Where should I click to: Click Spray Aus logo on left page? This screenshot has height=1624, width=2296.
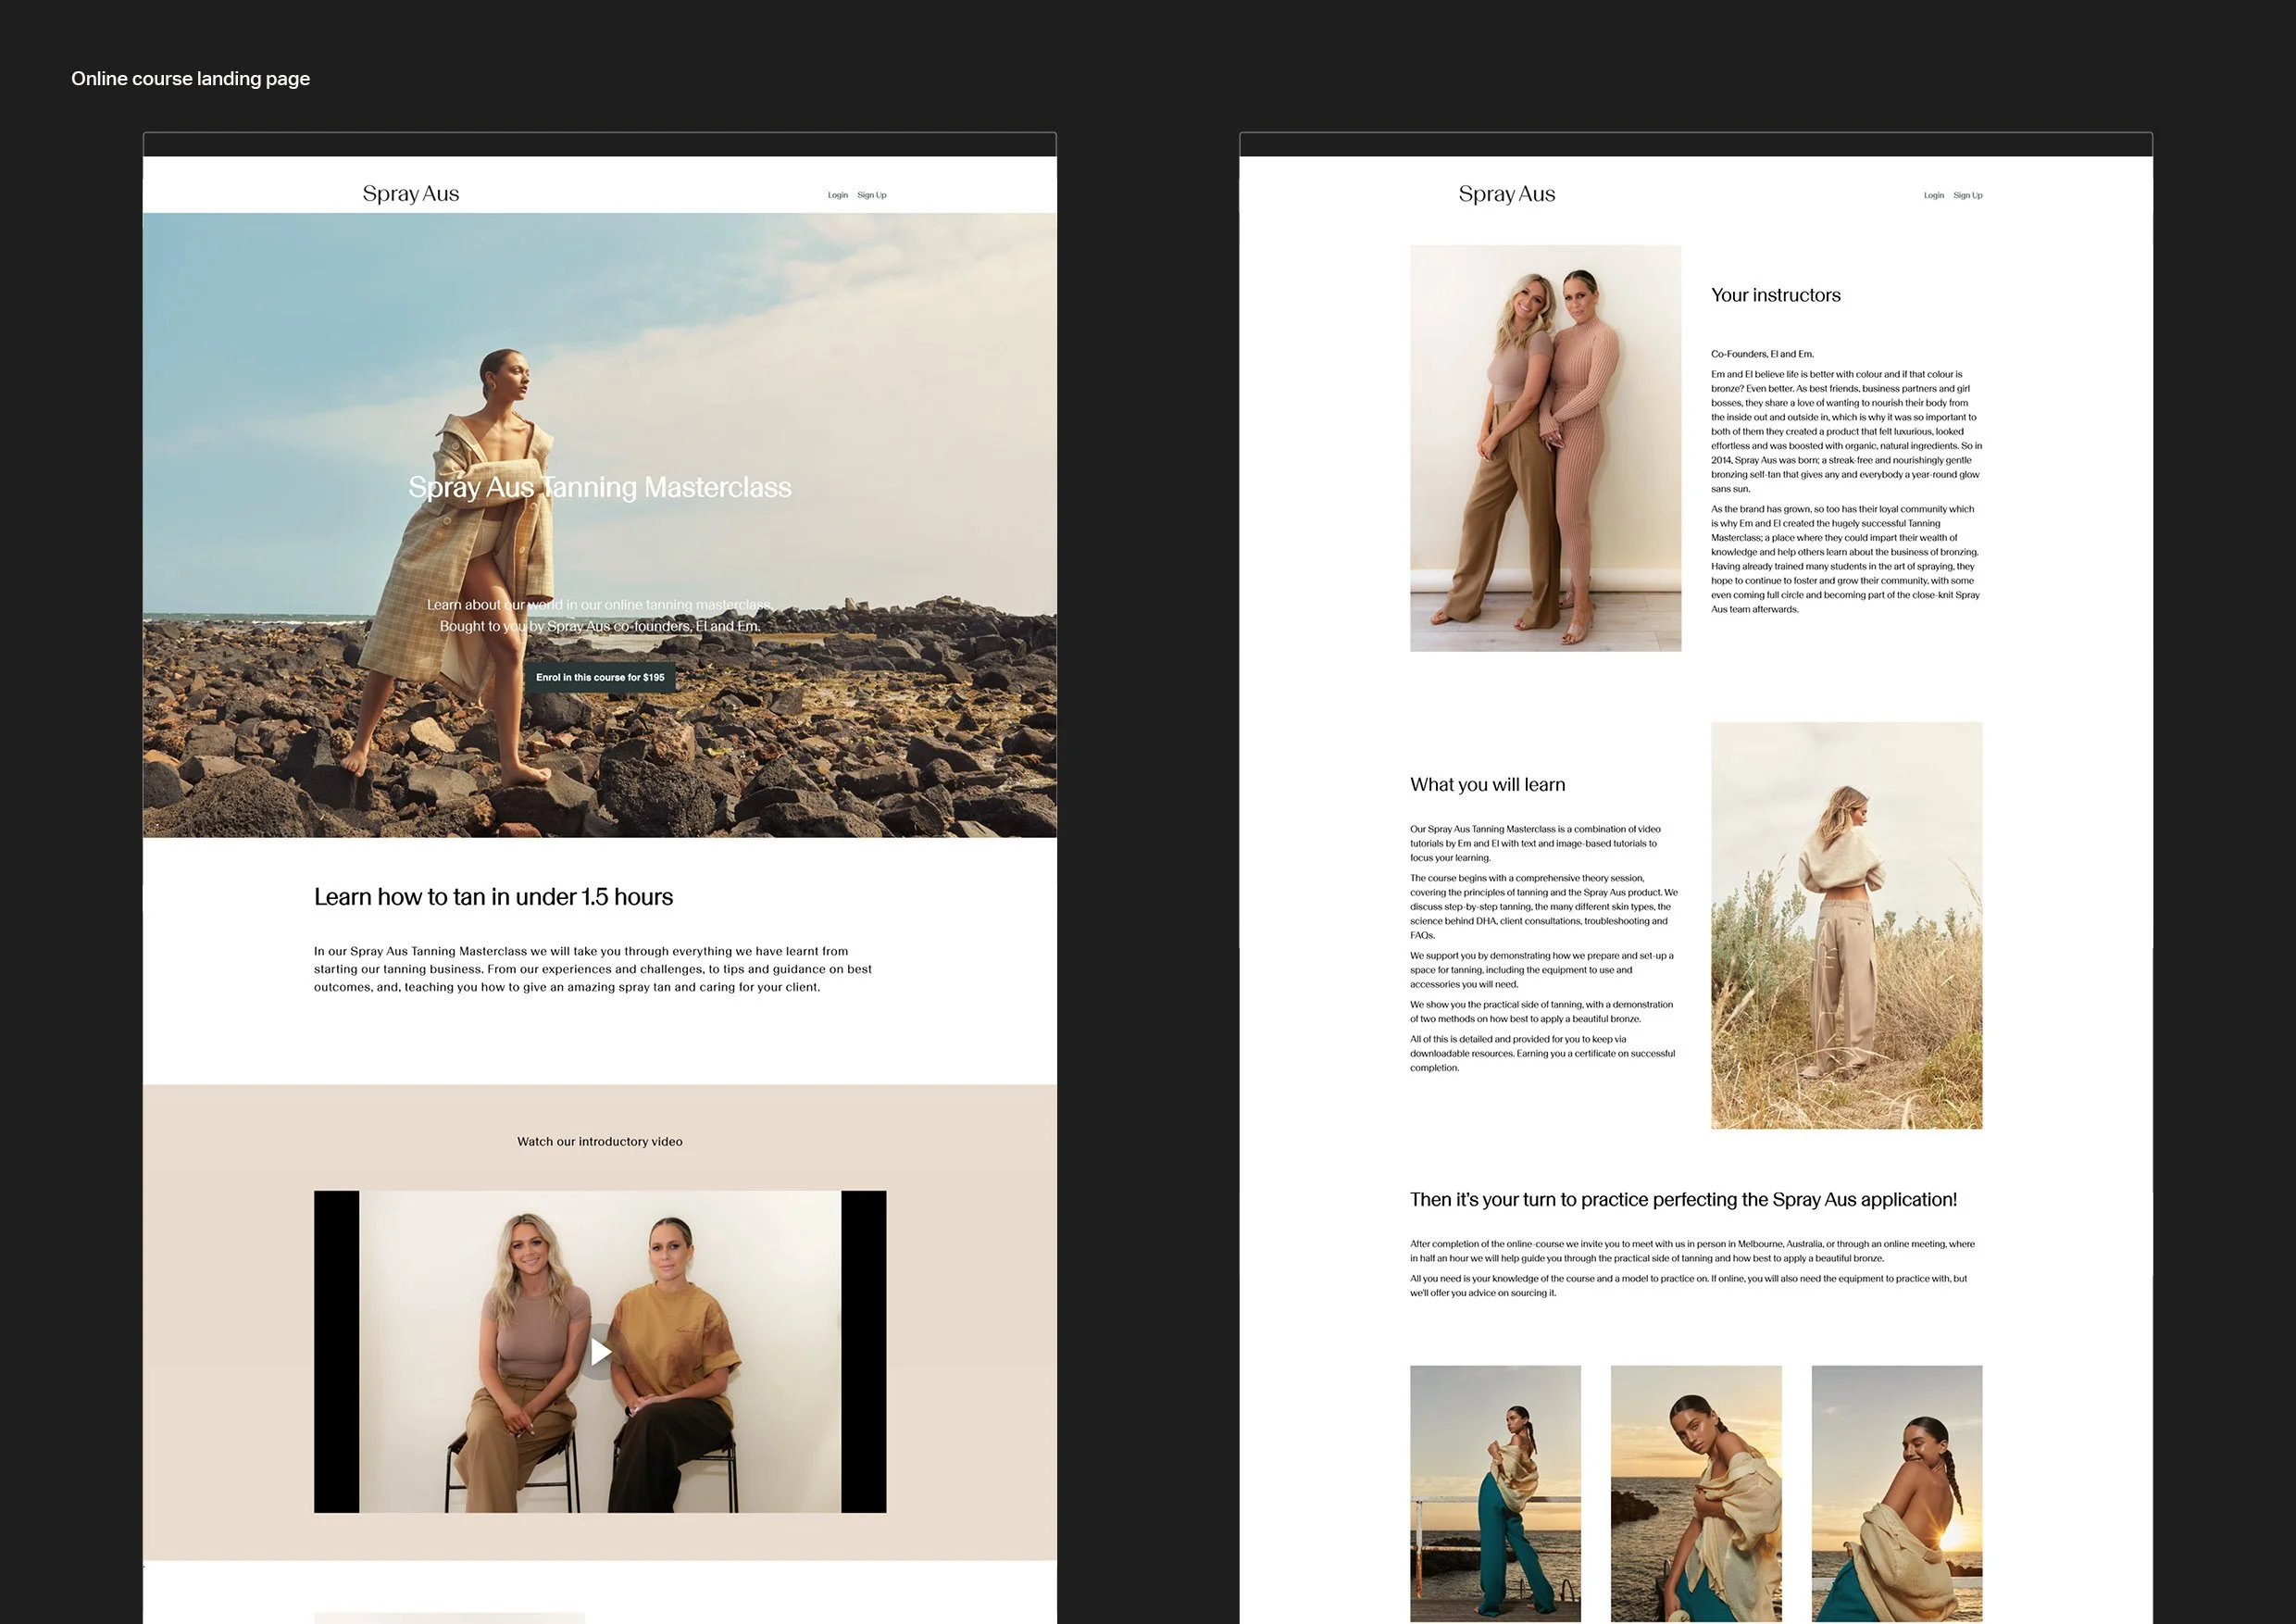coord(410,194)
